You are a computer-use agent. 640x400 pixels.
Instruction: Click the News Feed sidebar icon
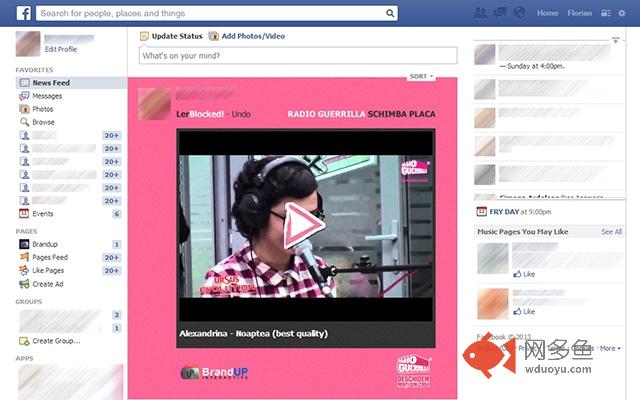[x=24, y=82]
